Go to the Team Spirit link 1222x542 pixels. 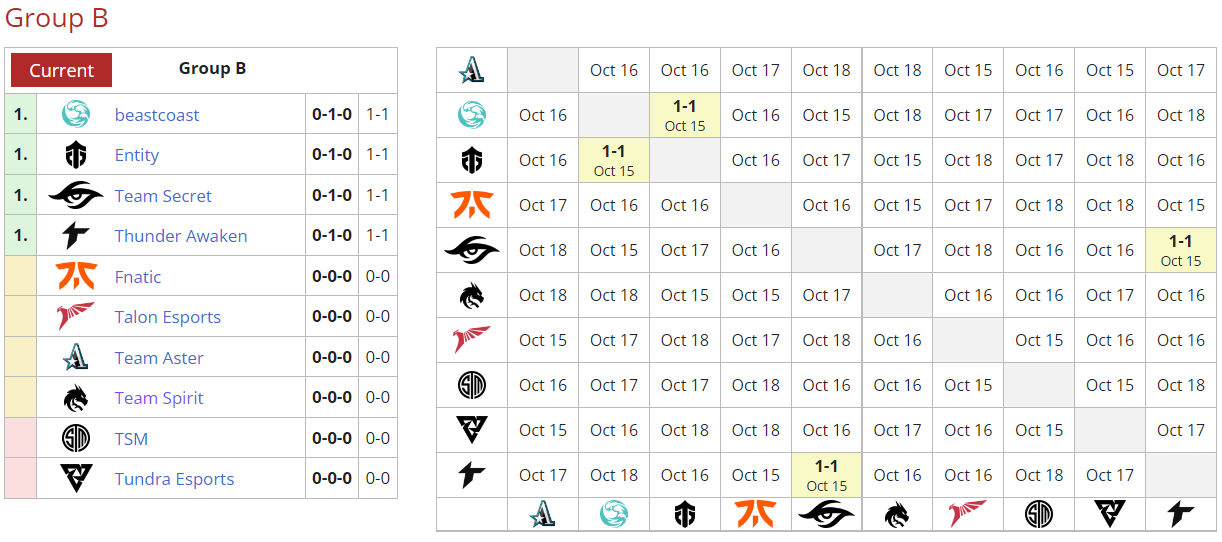159,398
